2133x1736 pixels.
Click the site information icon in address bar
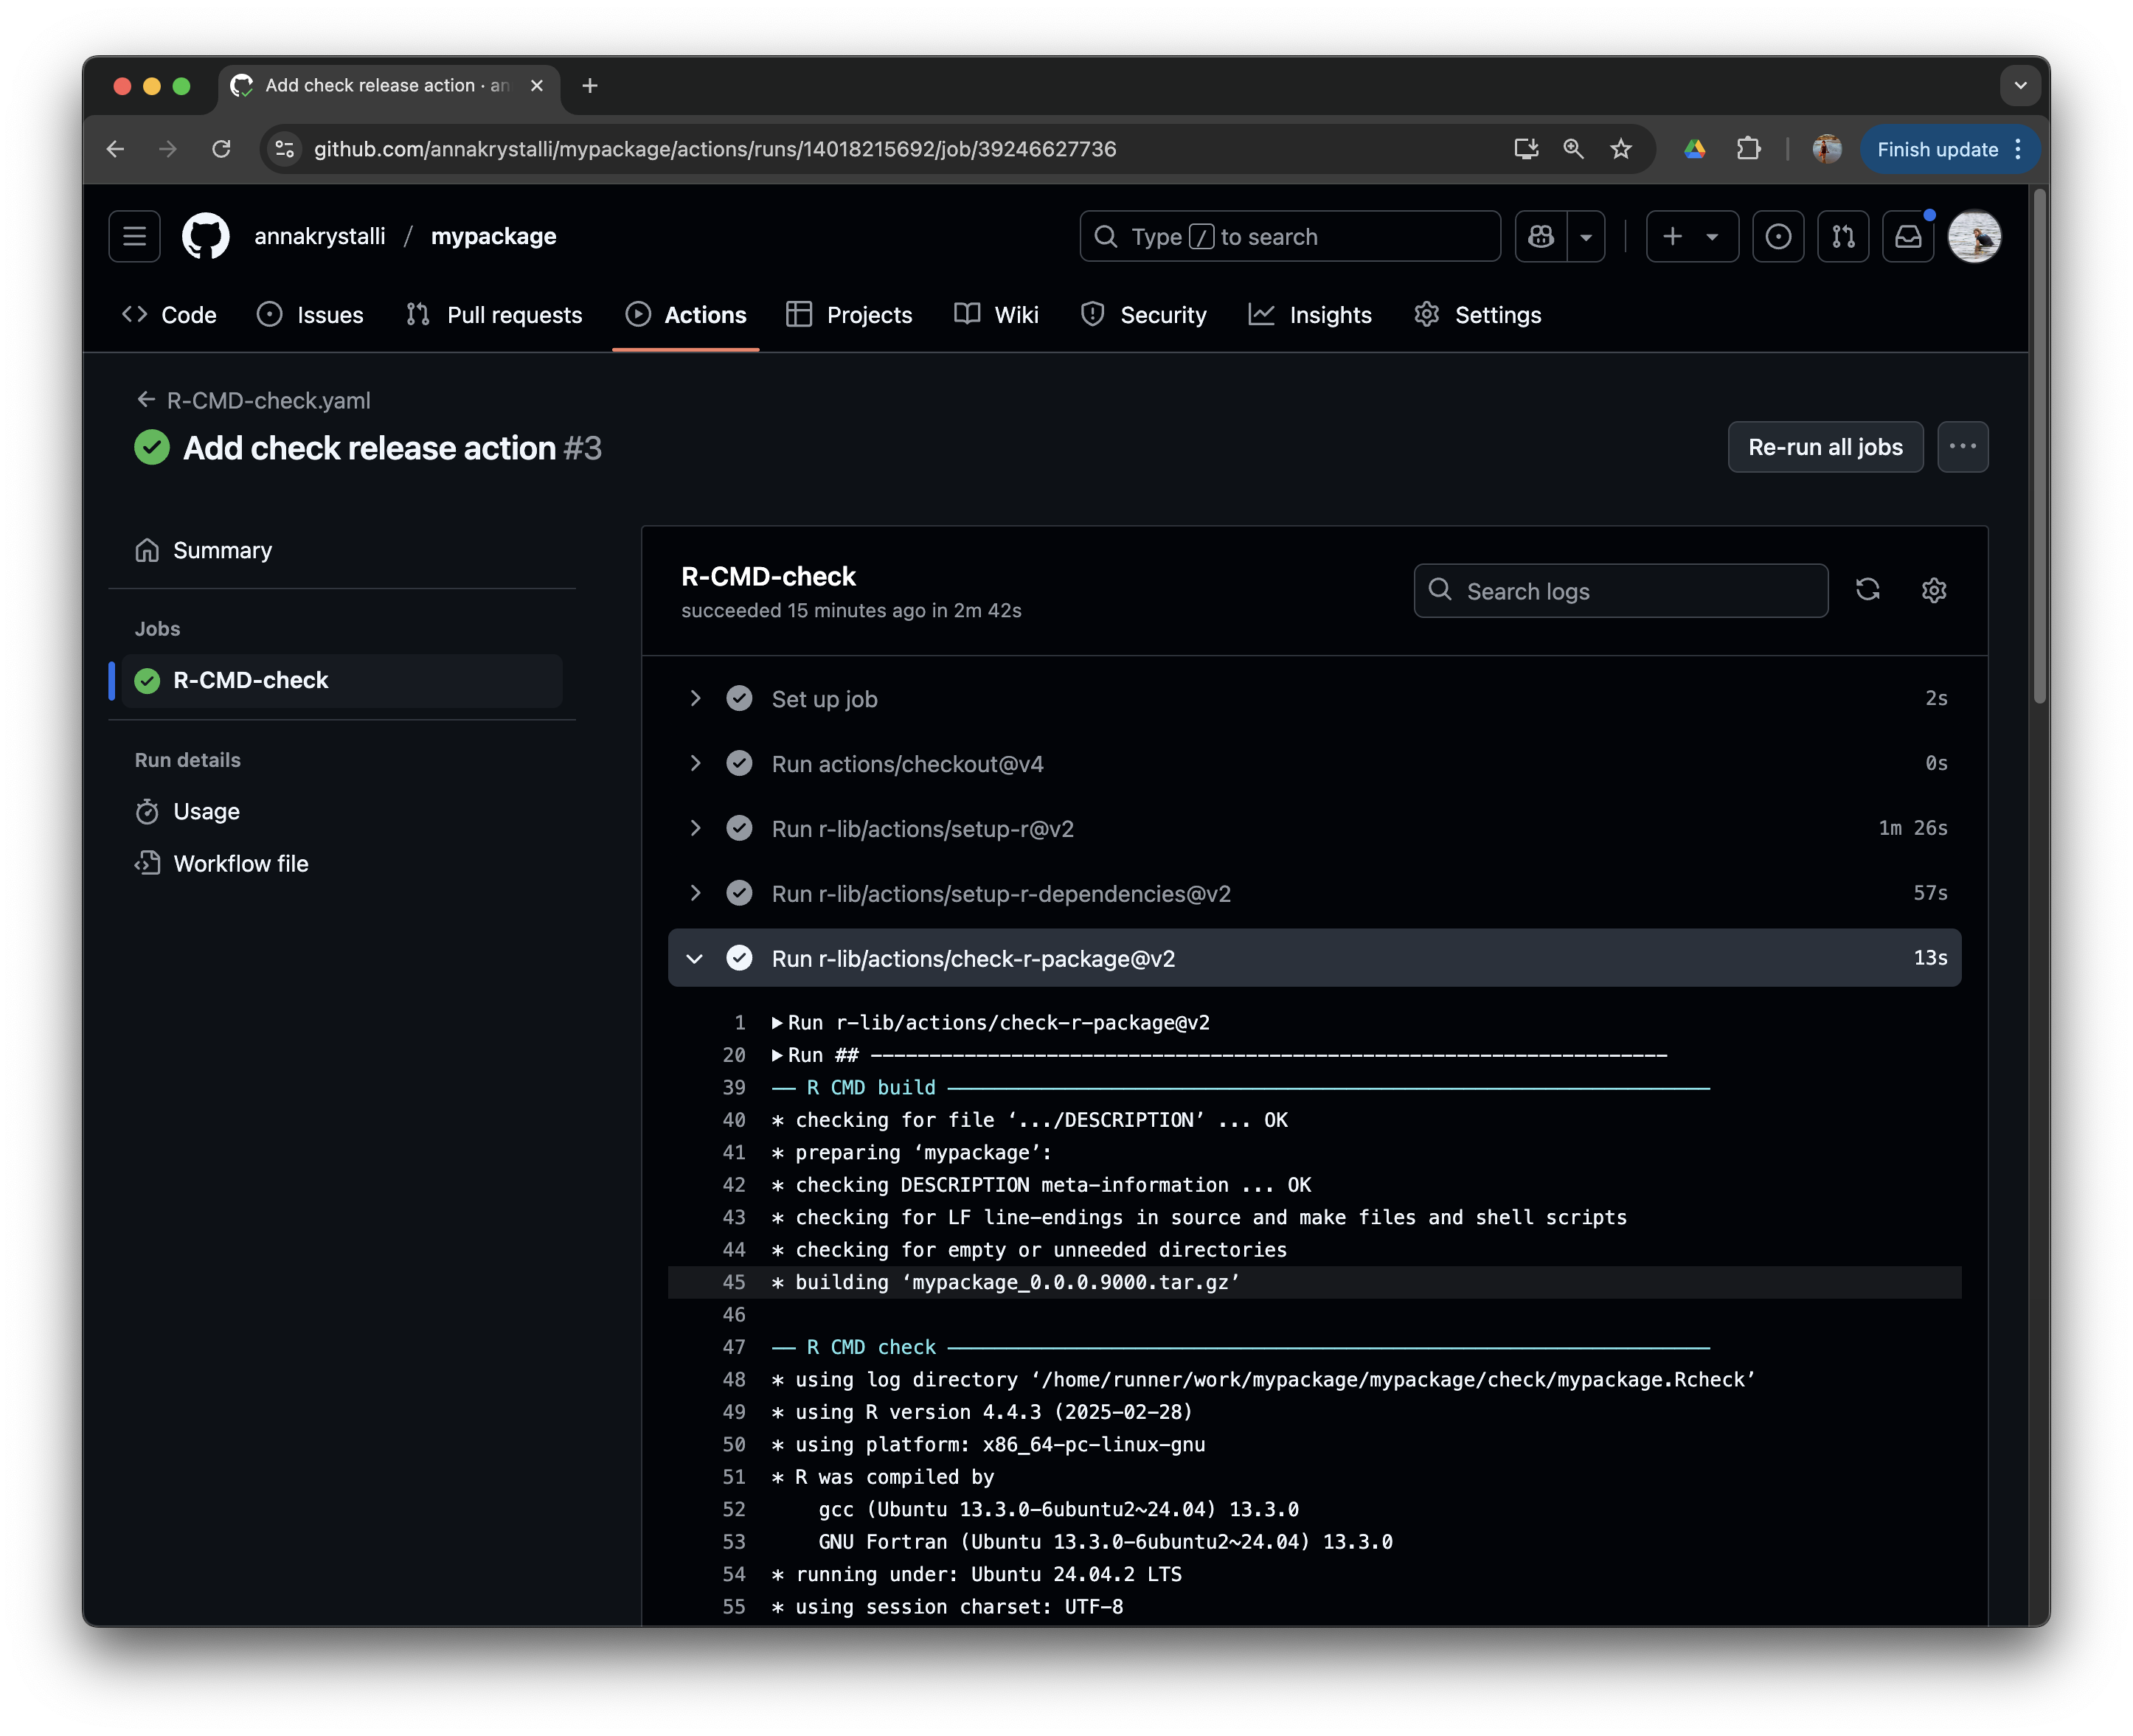pos(285,149)
